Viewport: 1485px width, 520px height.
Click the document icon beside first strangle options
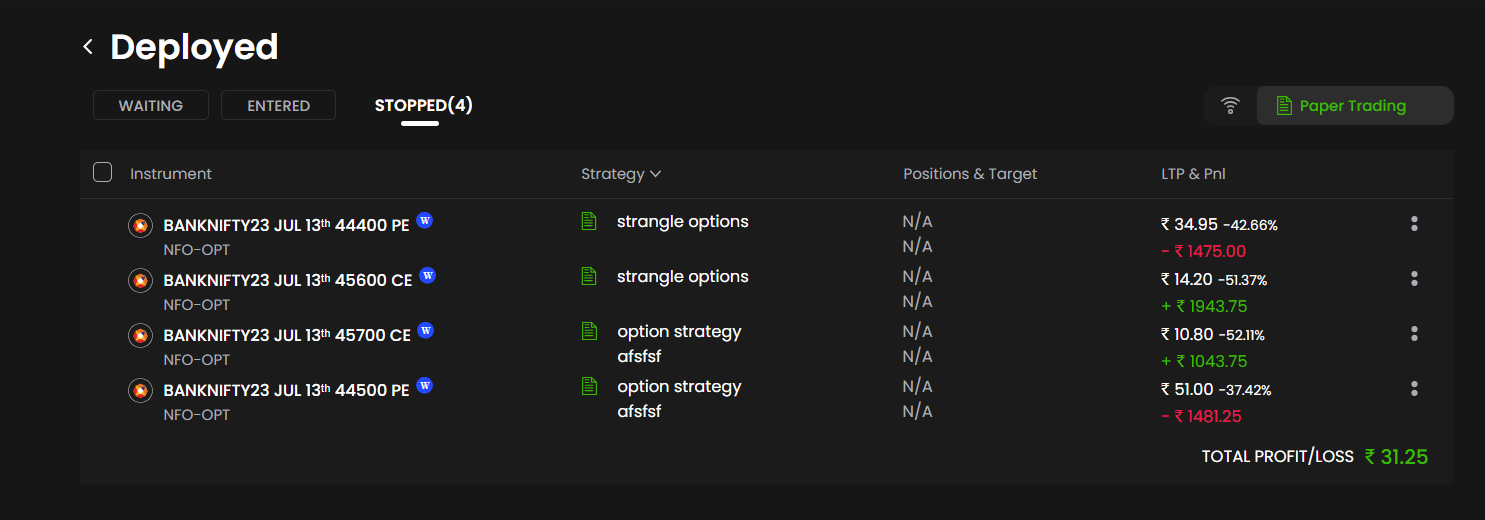point(589,221)
